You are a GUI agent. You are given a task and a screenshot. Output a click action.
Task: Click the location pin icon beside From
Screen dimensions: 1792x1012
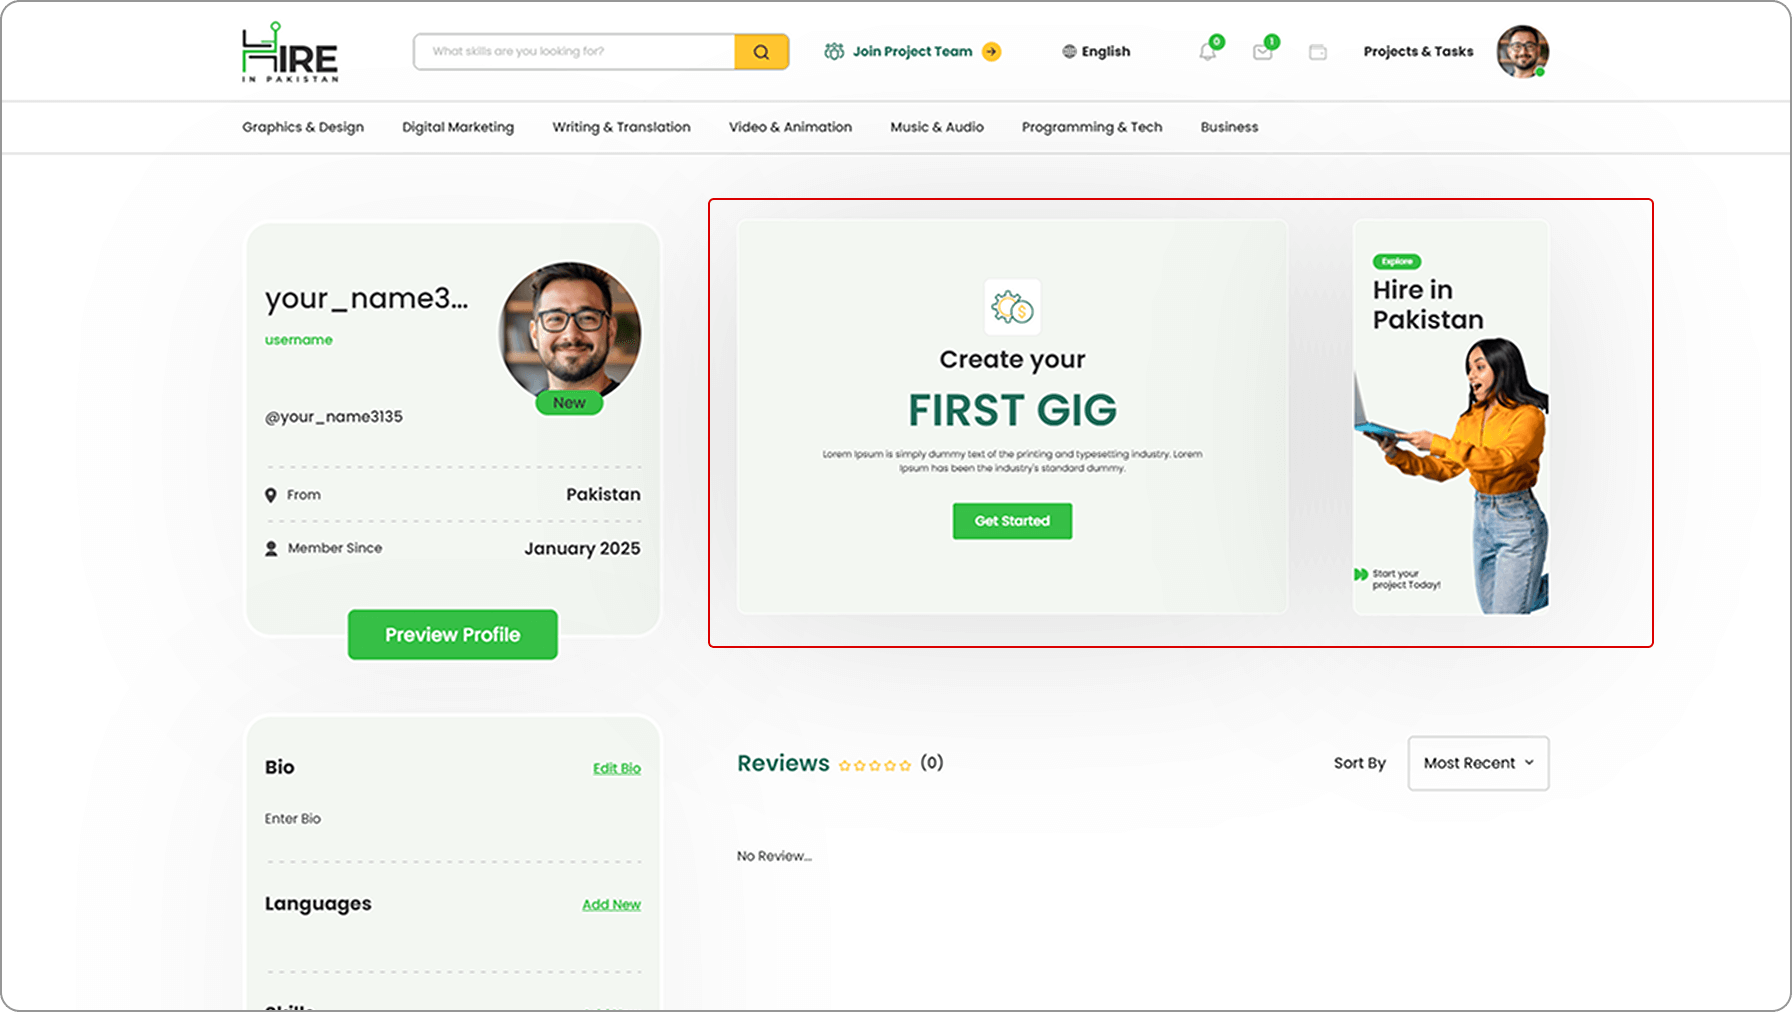(x=270, y=495)
